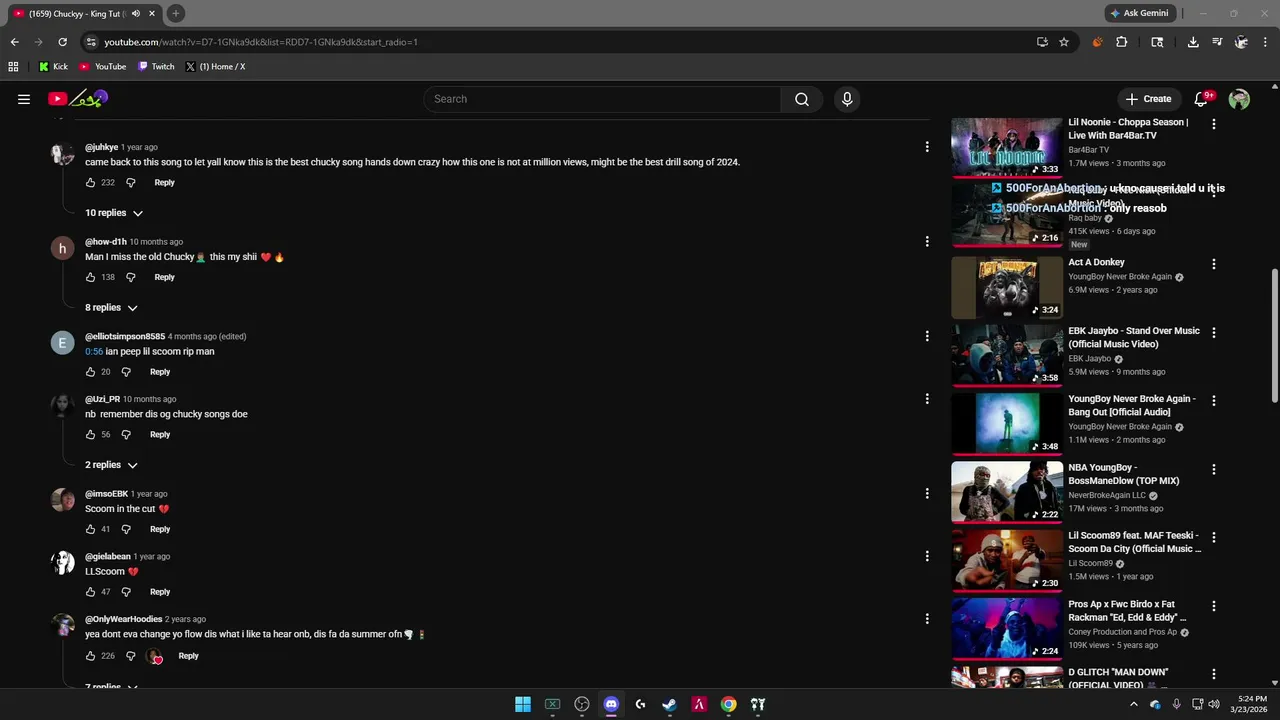Open EBK Jaaybo Stand Over Music thumbnail
Image resolution: width=1280 pixels, height=720 pixels.
coord(1006,354)
